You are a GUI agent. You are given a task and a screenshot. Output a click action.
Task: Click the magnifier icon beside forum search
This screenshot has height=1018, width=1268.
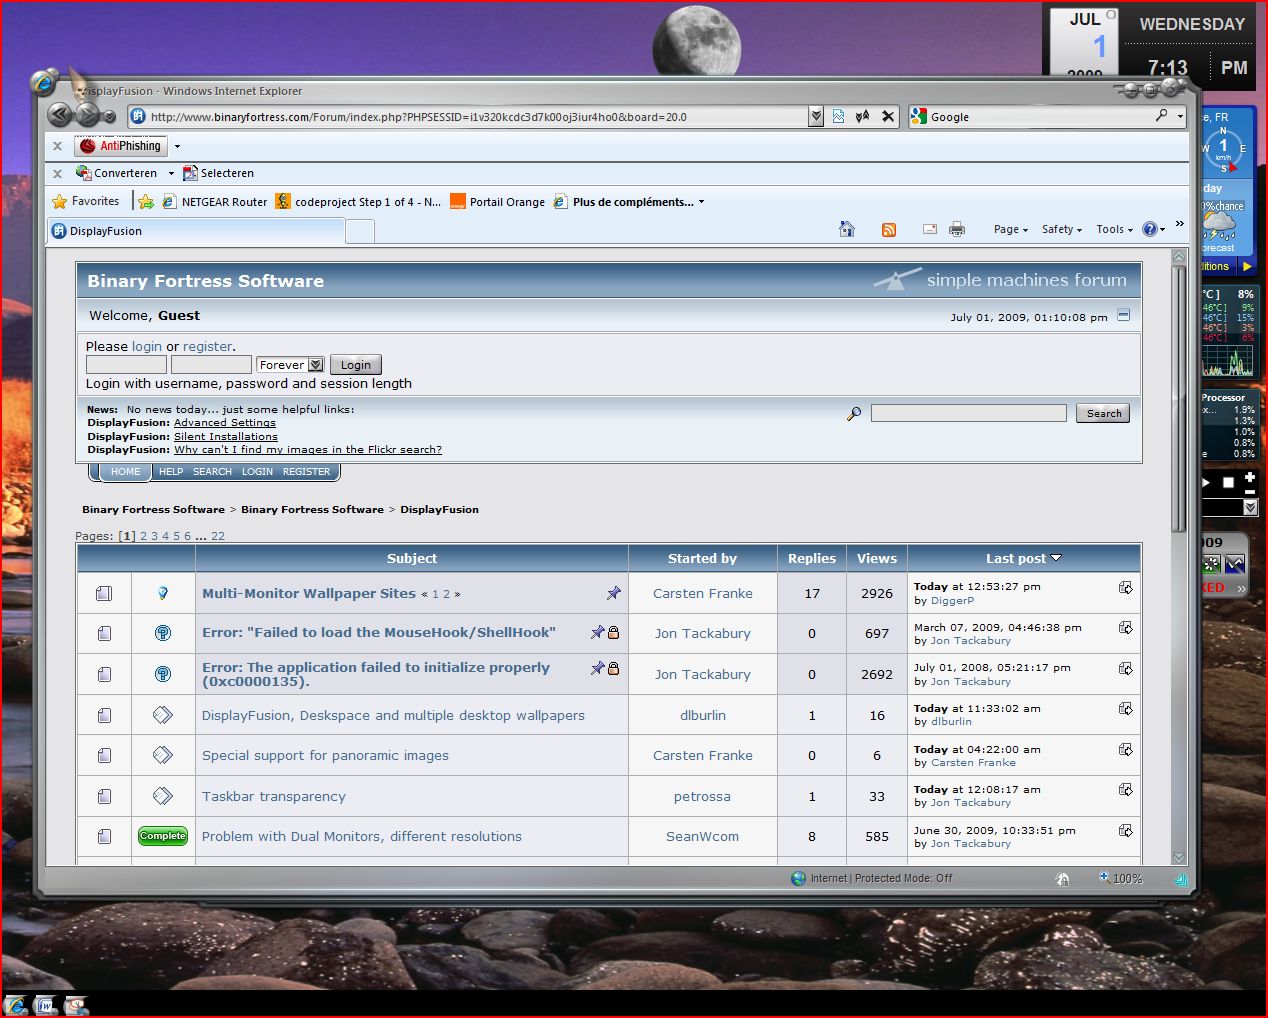click(854, 414)
